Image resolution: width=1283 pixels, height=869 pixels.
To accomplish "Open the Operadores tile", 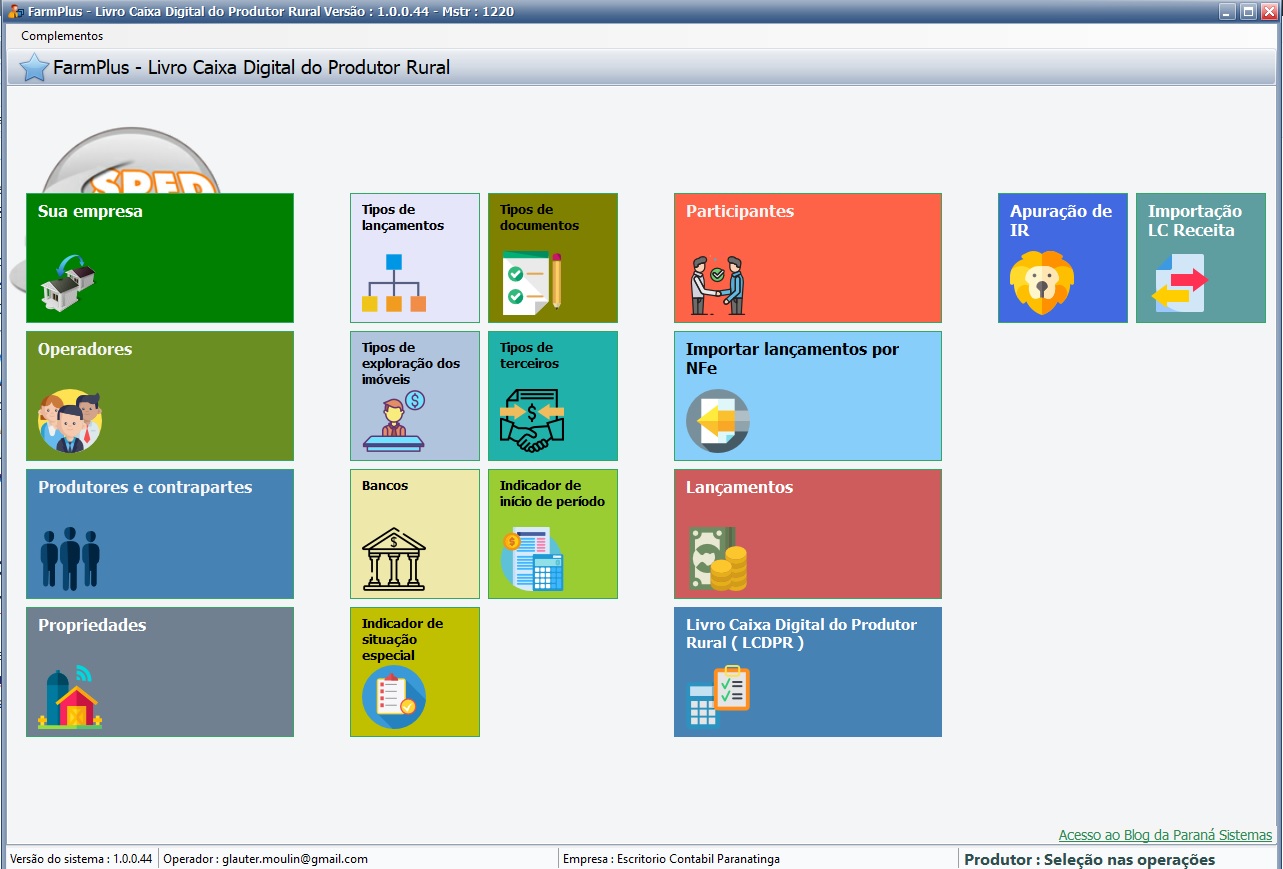I will coord(160,396).
